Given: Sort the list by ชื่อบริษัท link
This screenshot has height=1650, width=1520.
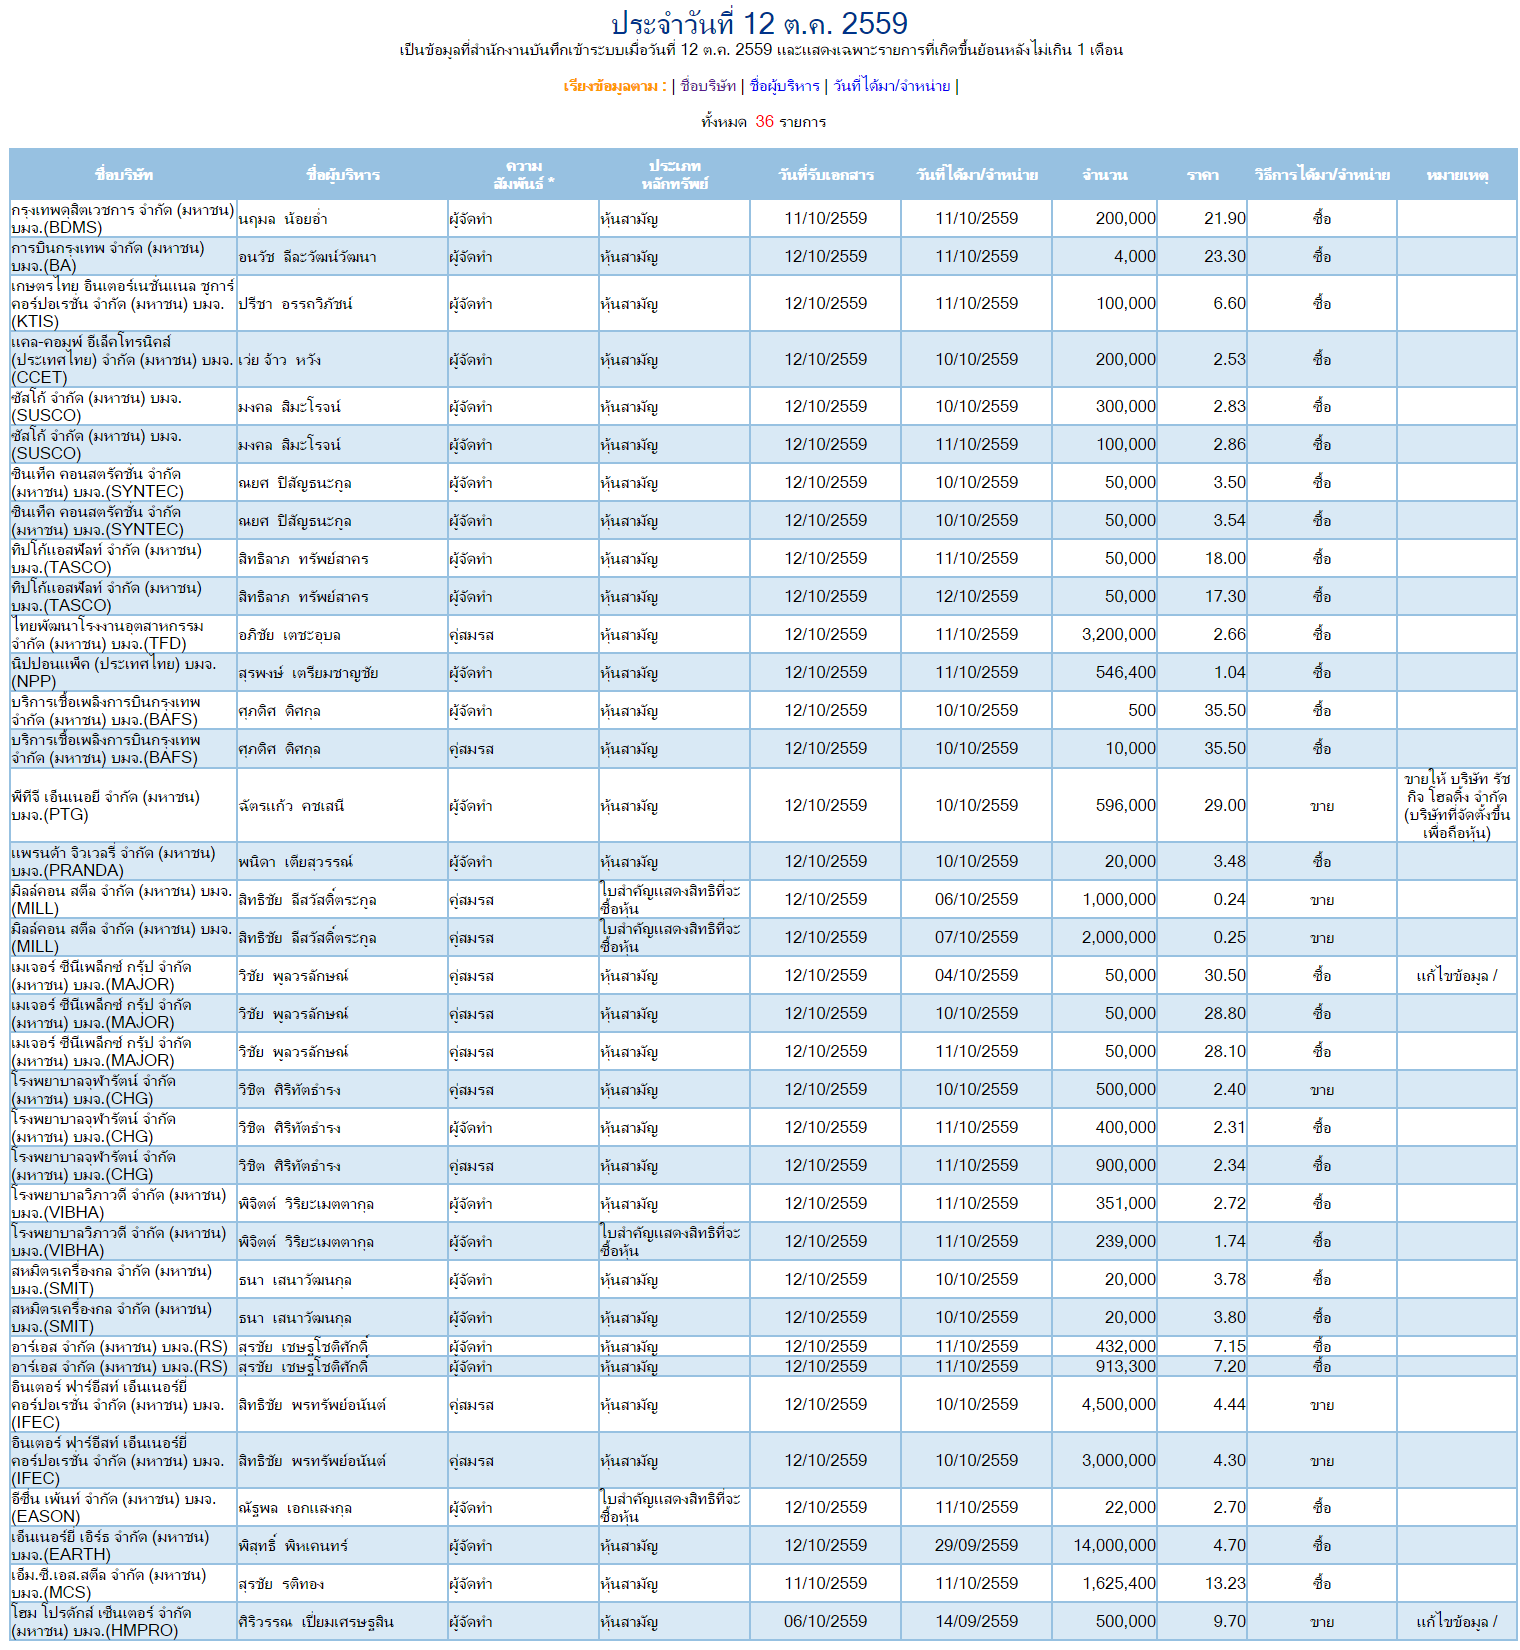Looking at the screenshot, I should [x=708, y=86].
